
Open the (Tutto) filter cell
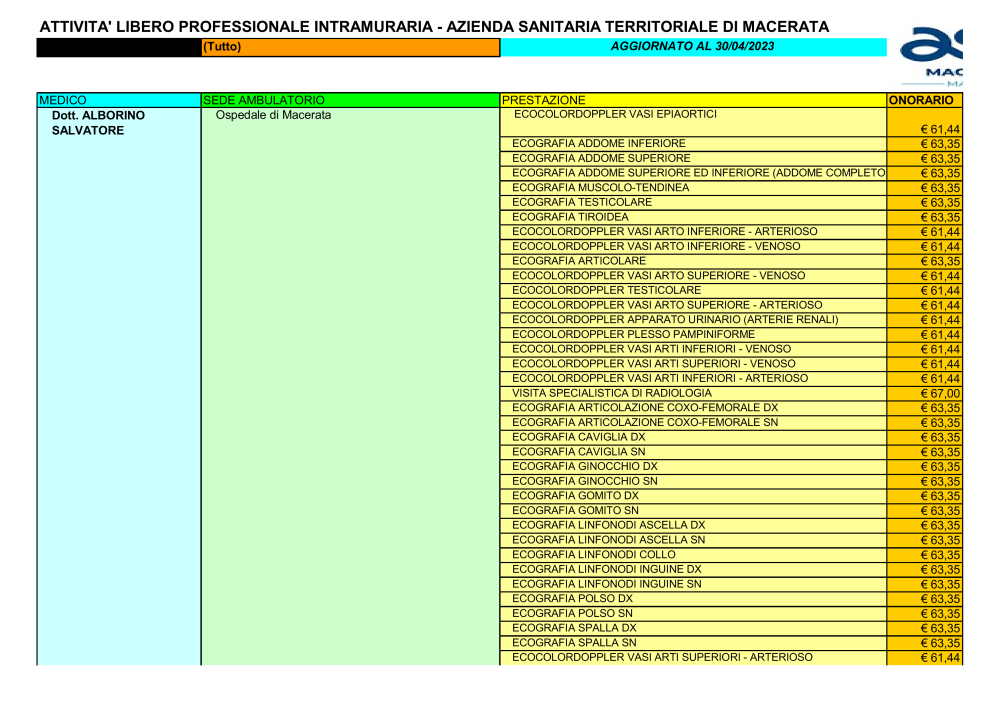coord(349,47)
